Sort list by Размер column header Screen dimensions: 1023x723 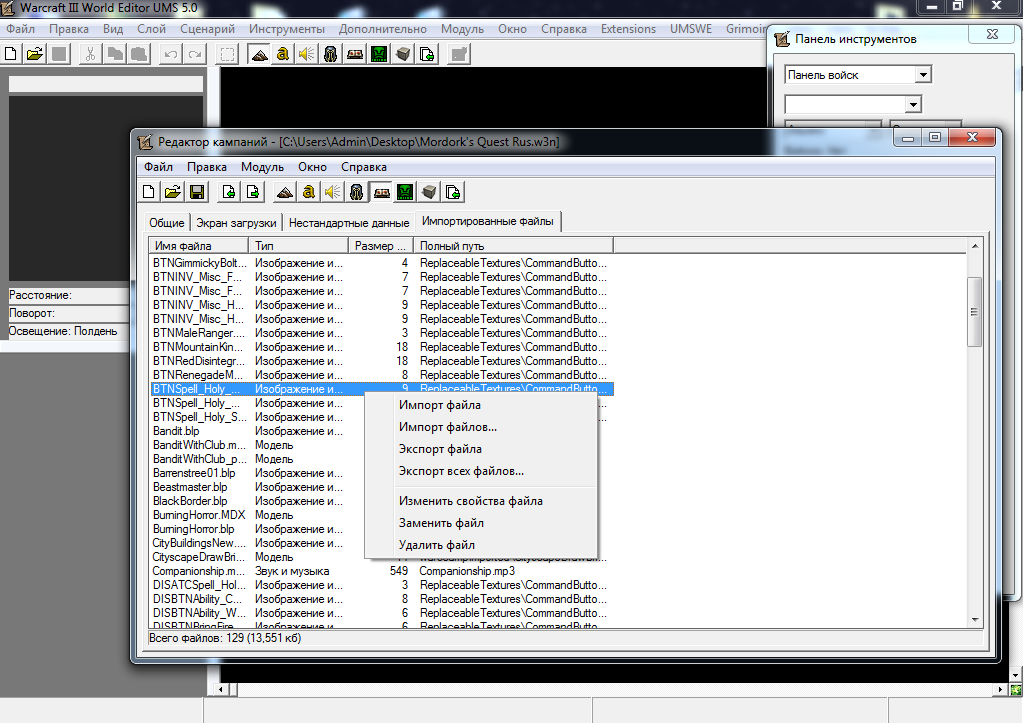[380, 246]
